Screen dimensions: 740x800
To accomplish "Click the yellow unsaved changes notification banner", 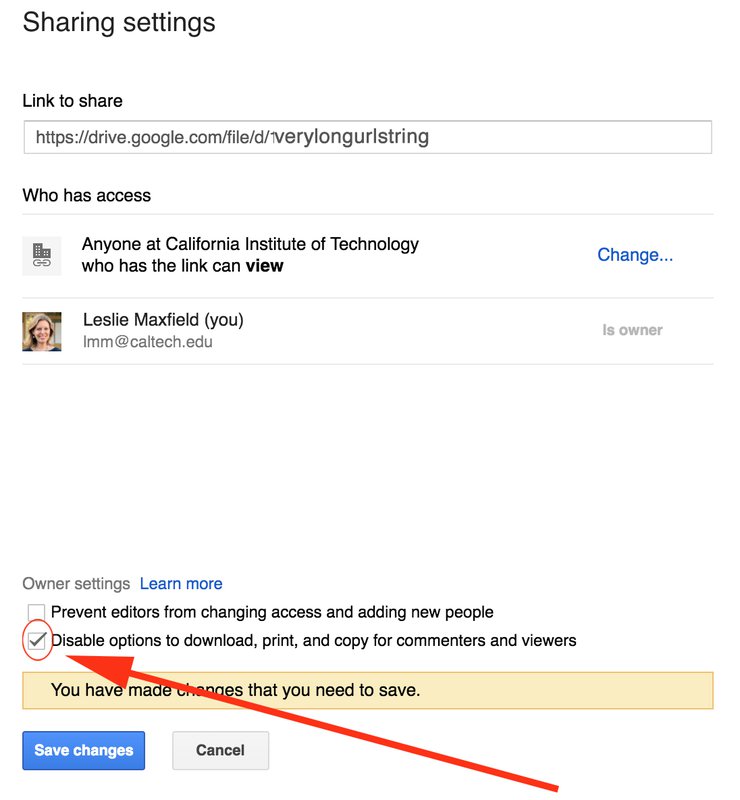I will click(x=367, y=690).
